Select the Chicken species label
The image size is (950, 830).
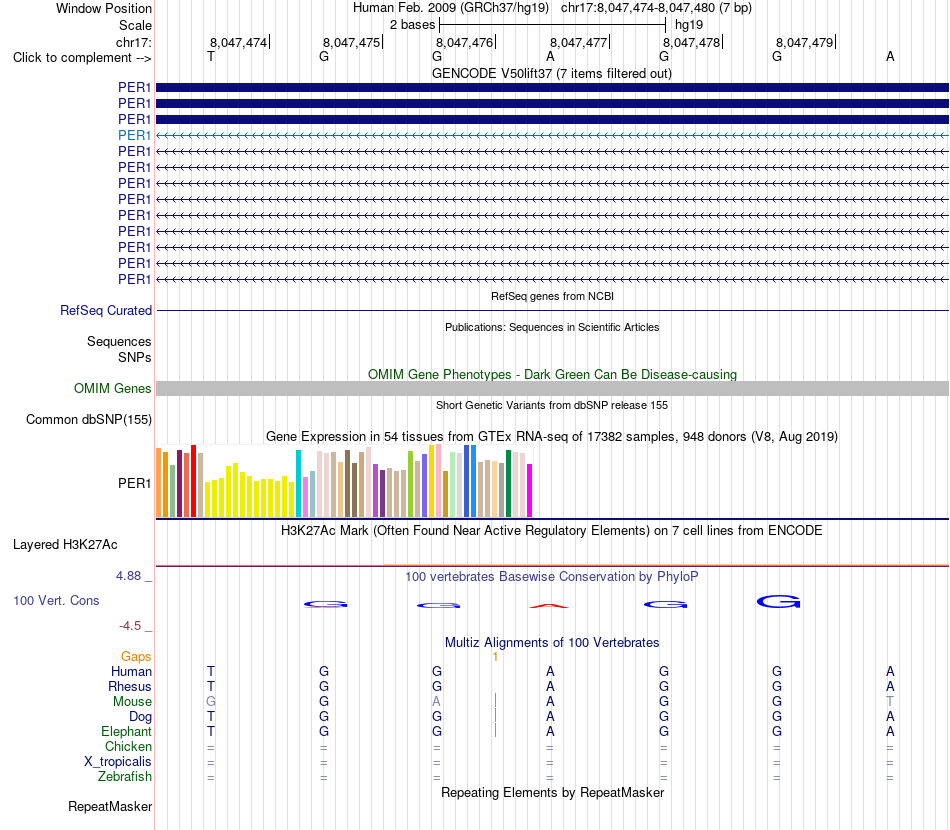coord(128,746)
